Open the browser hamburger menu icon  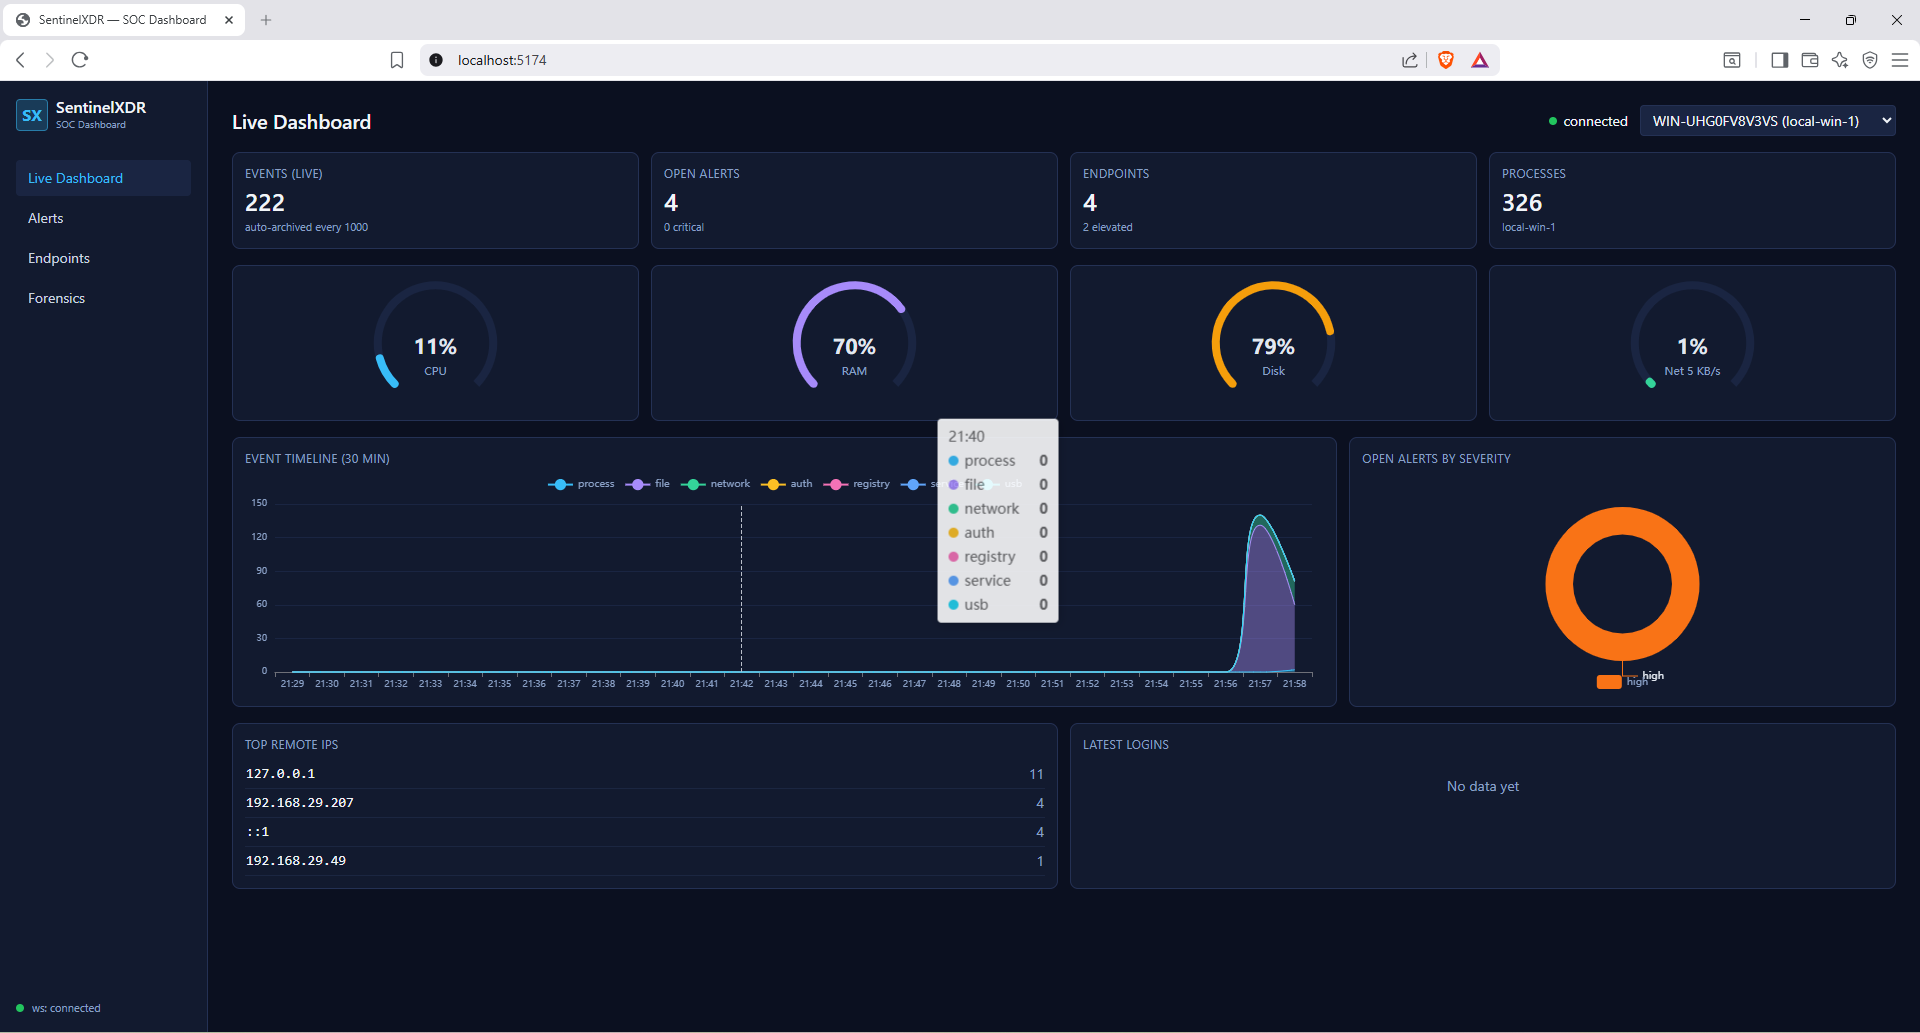tap(1900, 60)
